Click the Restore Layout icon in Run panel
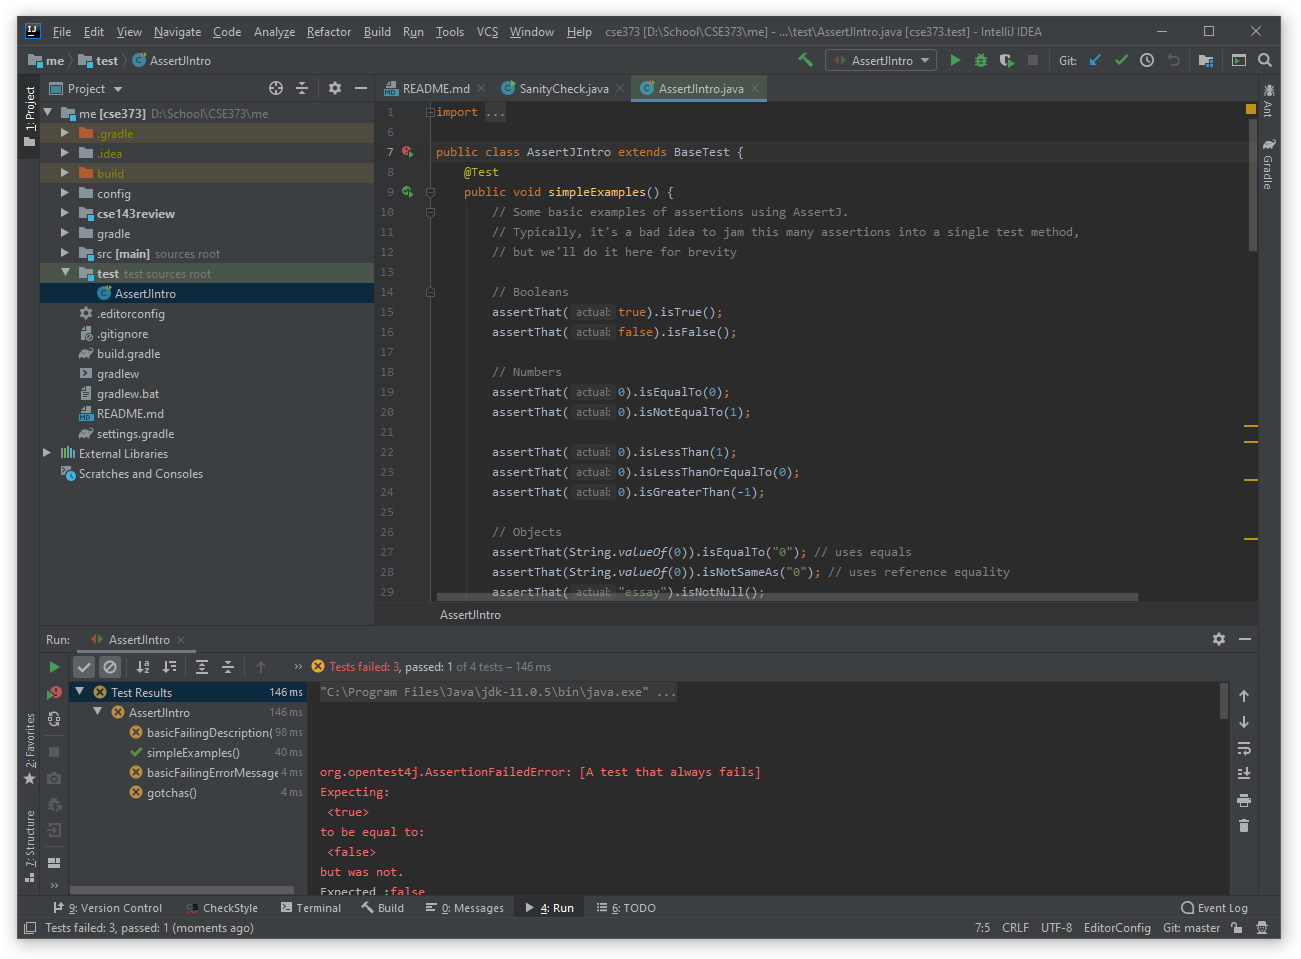 click(x=54, y=862)
